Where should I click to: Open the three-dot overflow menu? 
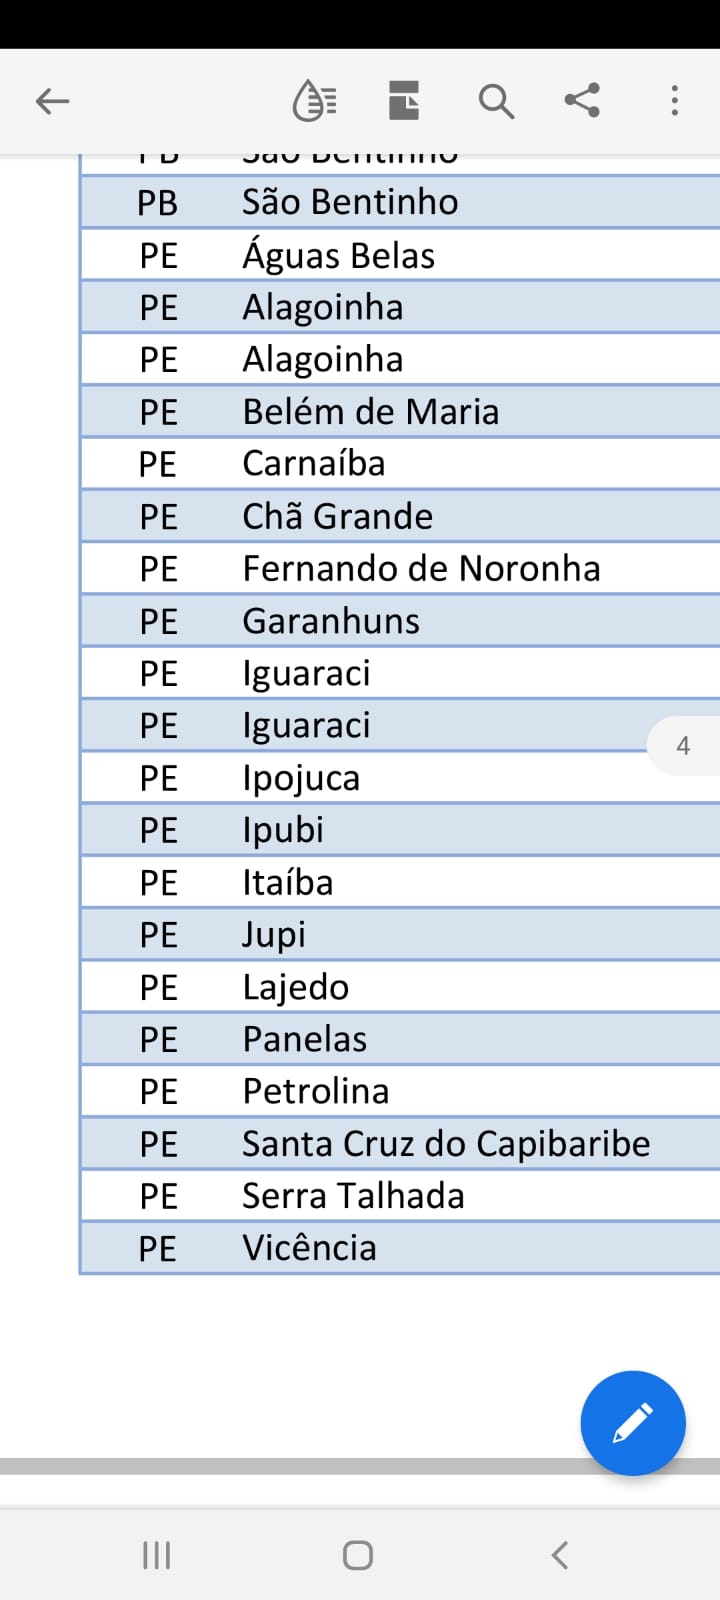pyautogui.click(x=675, y=101)
